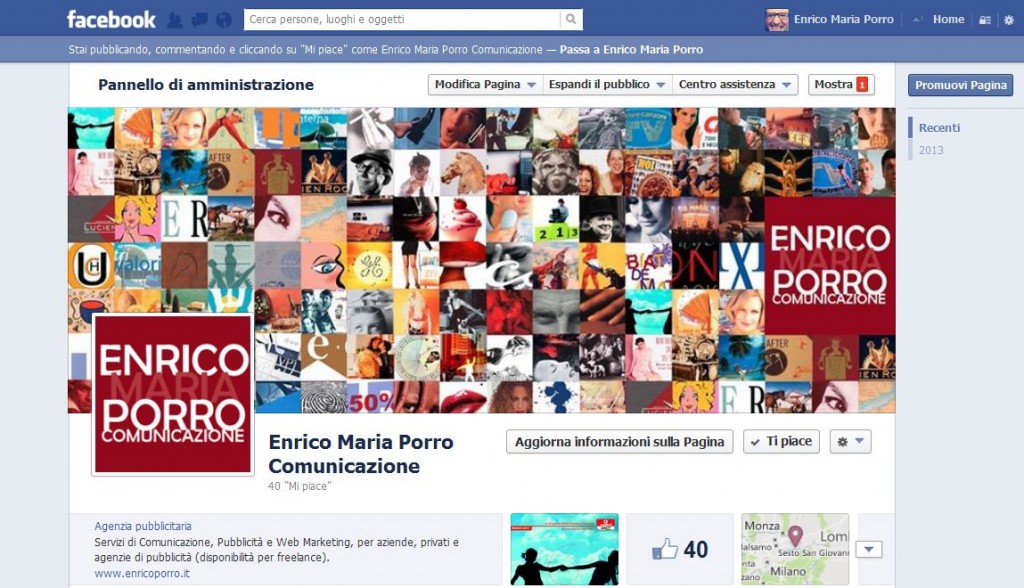Image resolution: width=1024 pixels, height=588 pixels.
Task: Click the Mostra button
Action: pos(841,84)
